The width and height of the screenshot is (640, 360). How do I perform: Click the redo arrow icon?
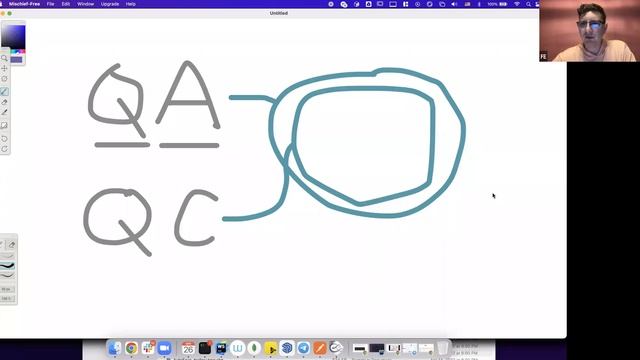click(4, 149)
